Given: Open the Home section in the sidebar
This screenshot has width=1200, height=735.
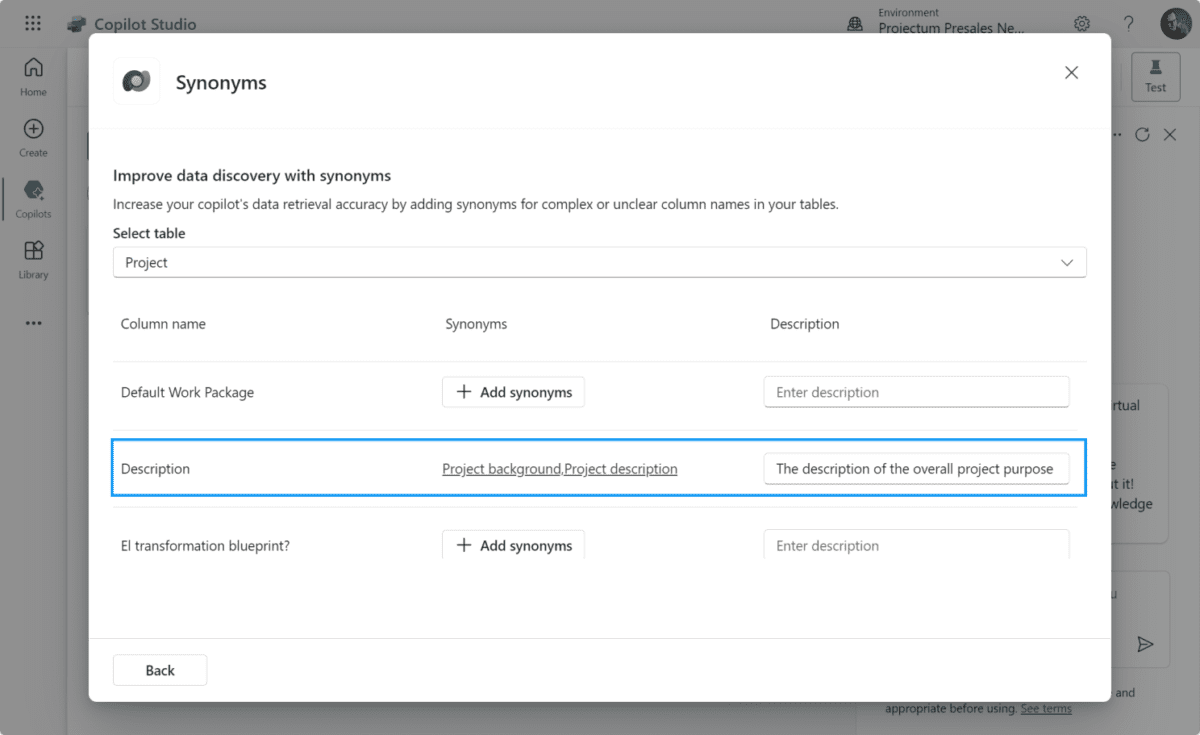Looking at the screenshot, I should (32, 75).
